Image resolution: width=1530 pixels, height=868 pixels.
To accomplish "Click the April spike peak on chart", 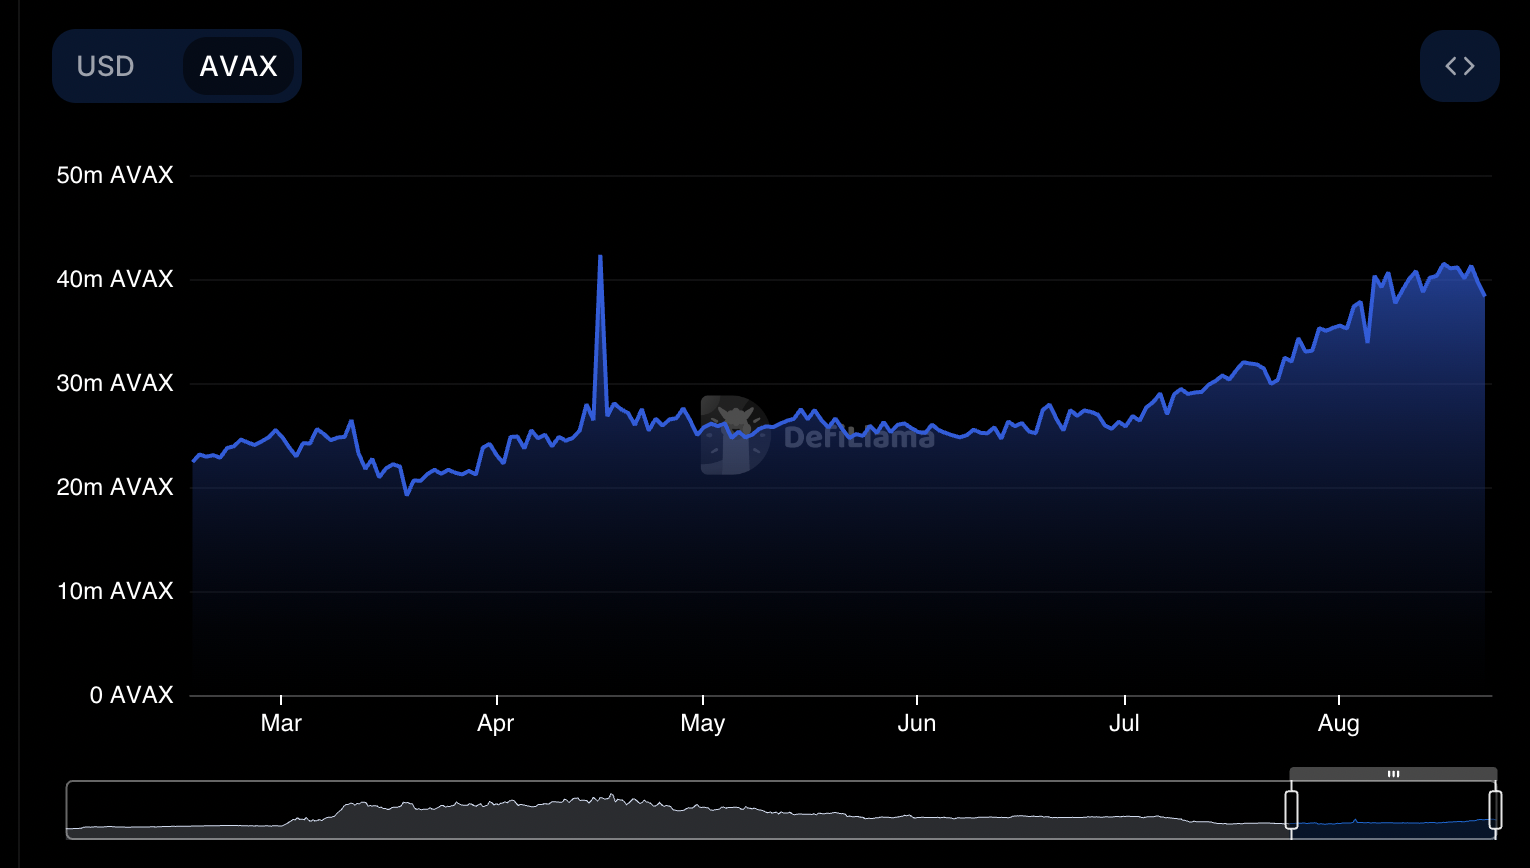I will point(600,257).
